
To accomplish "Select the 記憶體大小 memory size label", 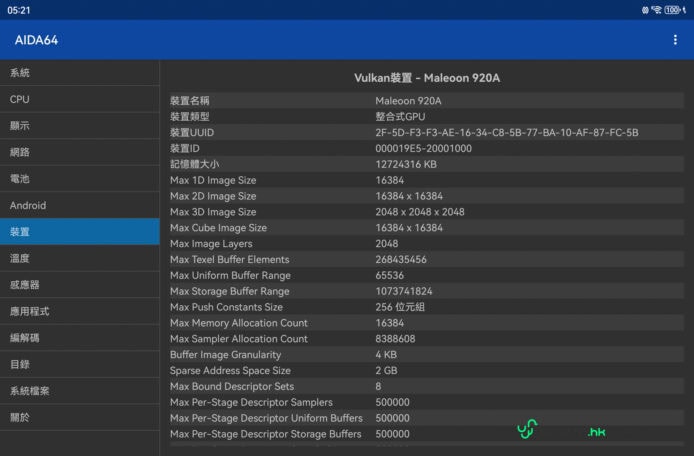I will (194, 164).
